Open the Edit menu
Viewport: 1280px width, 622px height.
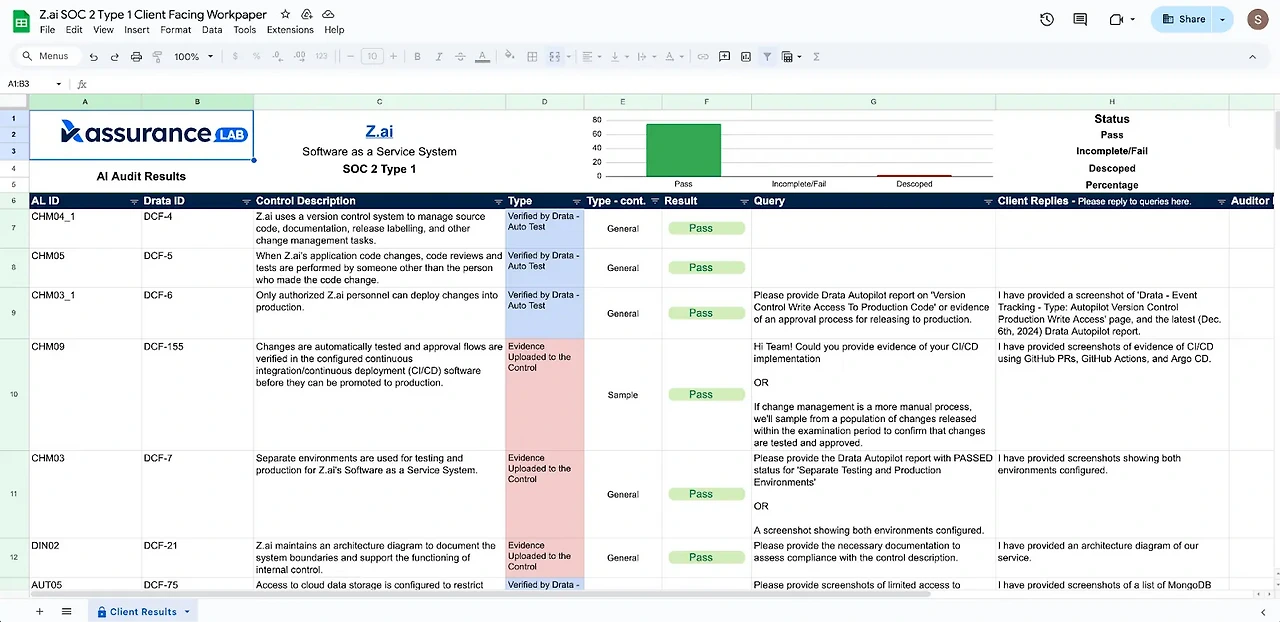74,30
